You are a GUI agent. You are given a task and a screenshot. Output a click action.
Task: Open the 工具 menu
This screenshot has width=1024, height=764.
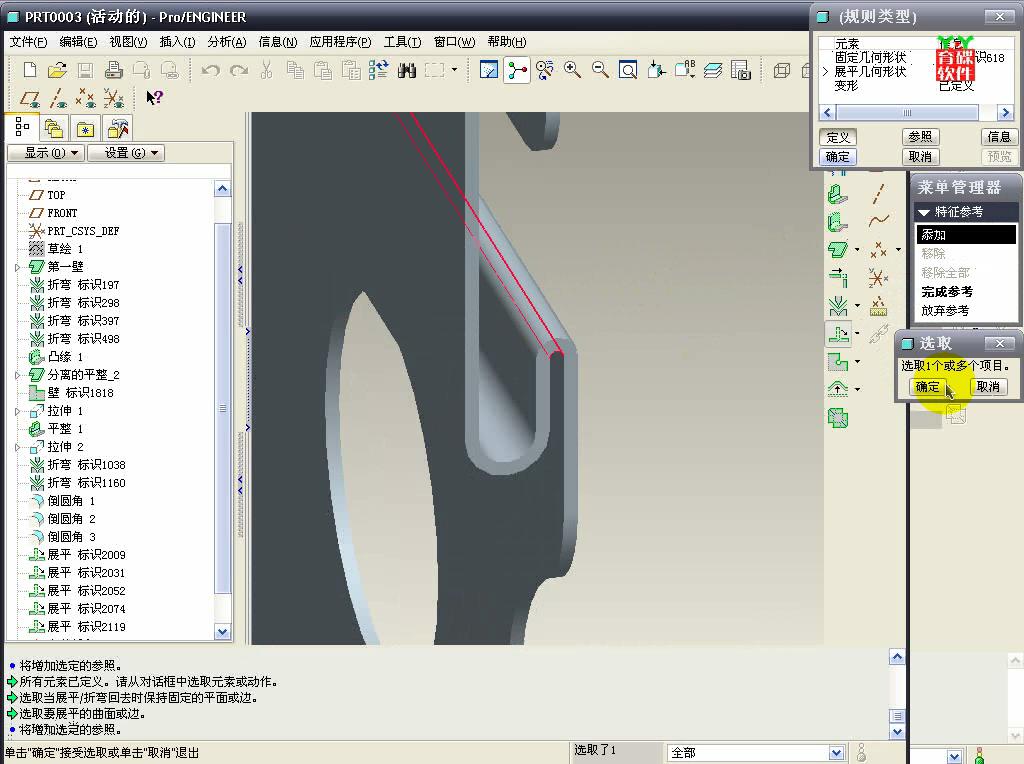(x=402, y=42)
